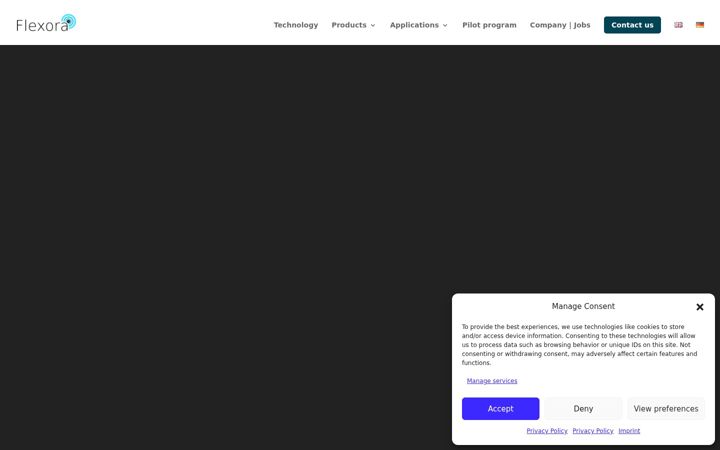Open the Imprint link

tap(629, 431)
